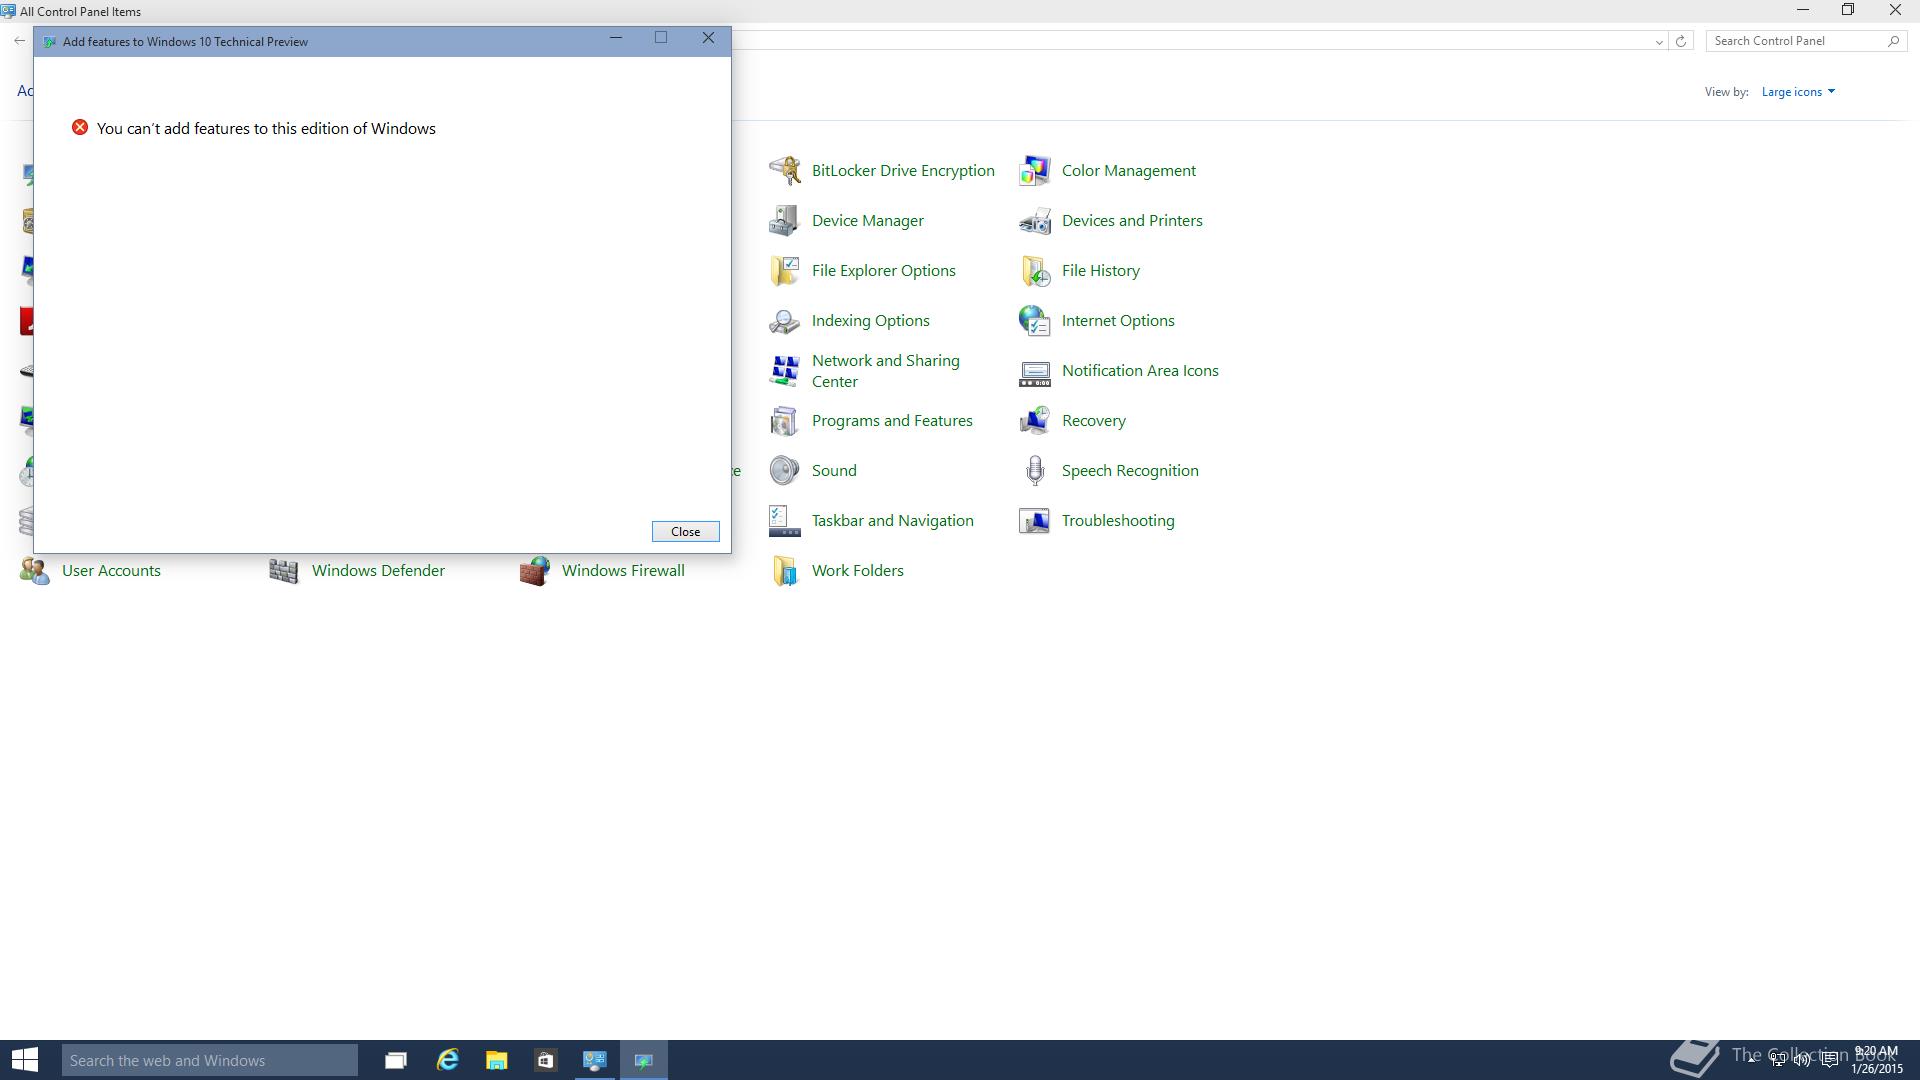Image resolution: width=1920 pixels, height=1080 pixels.
Task: Open Taskbar and Navigation icon
Action: coord(785,521)
